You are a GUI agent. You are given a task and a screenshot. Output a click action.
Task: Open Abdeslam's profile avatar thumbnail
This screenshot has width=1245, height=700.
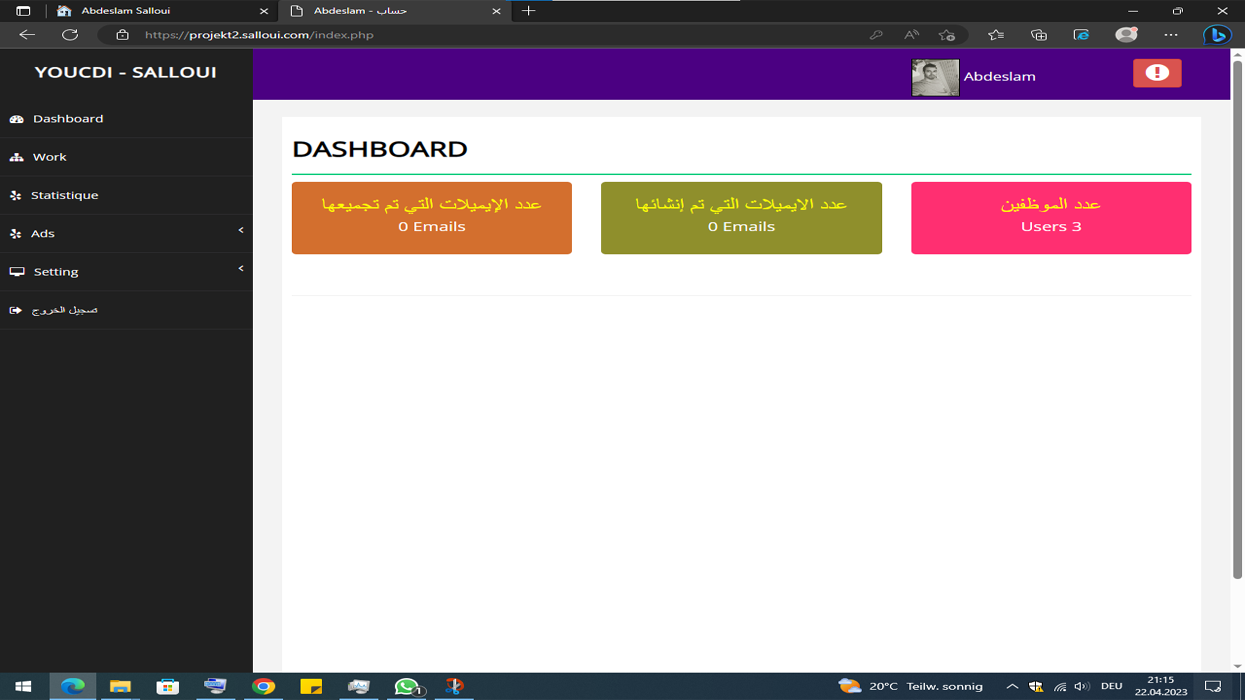pos(935,77)
